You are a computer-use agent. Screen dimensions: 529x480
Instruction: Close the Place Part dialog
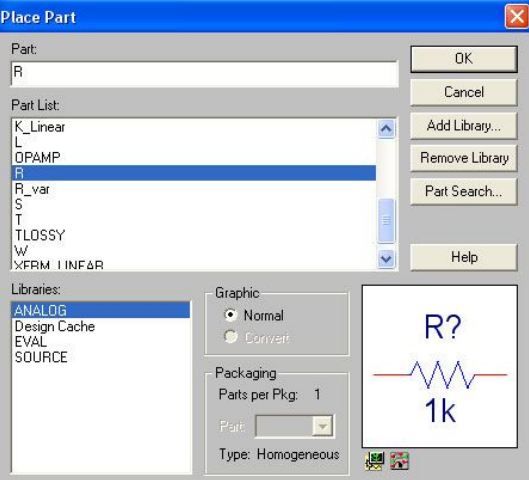516,16
